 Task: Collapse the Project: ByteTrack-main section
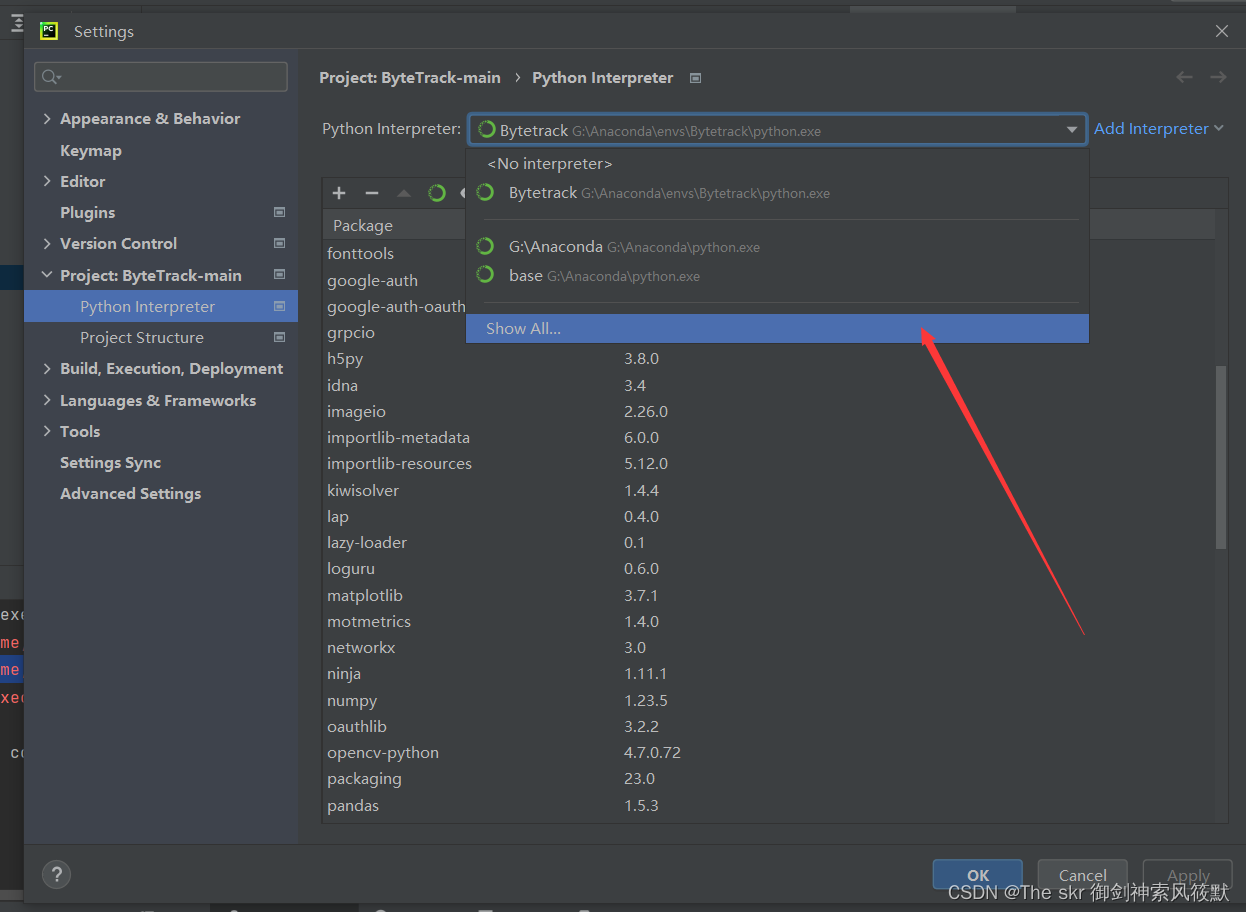(x=46, y=274)
